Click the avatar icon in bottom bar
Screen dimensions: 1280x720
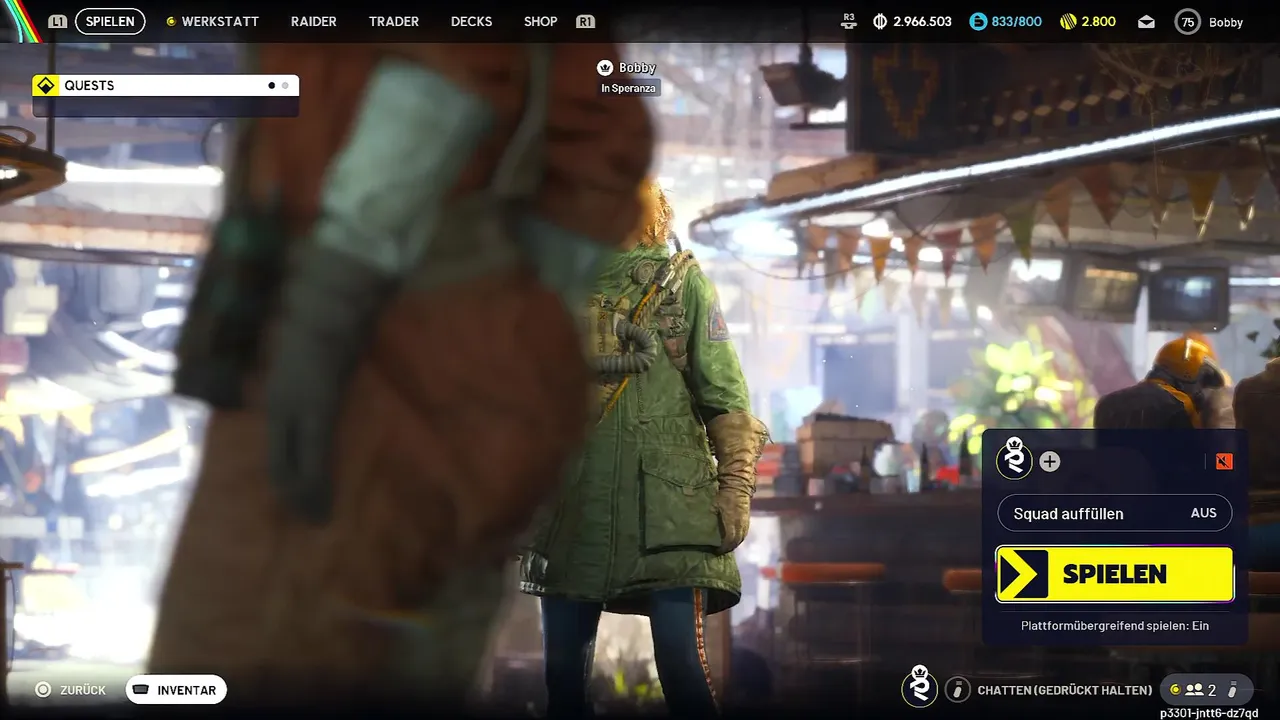coord(920,687)
